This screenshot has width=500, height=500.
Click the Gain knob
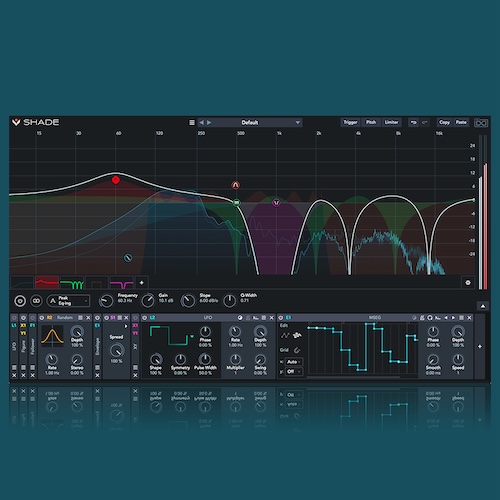148,301
